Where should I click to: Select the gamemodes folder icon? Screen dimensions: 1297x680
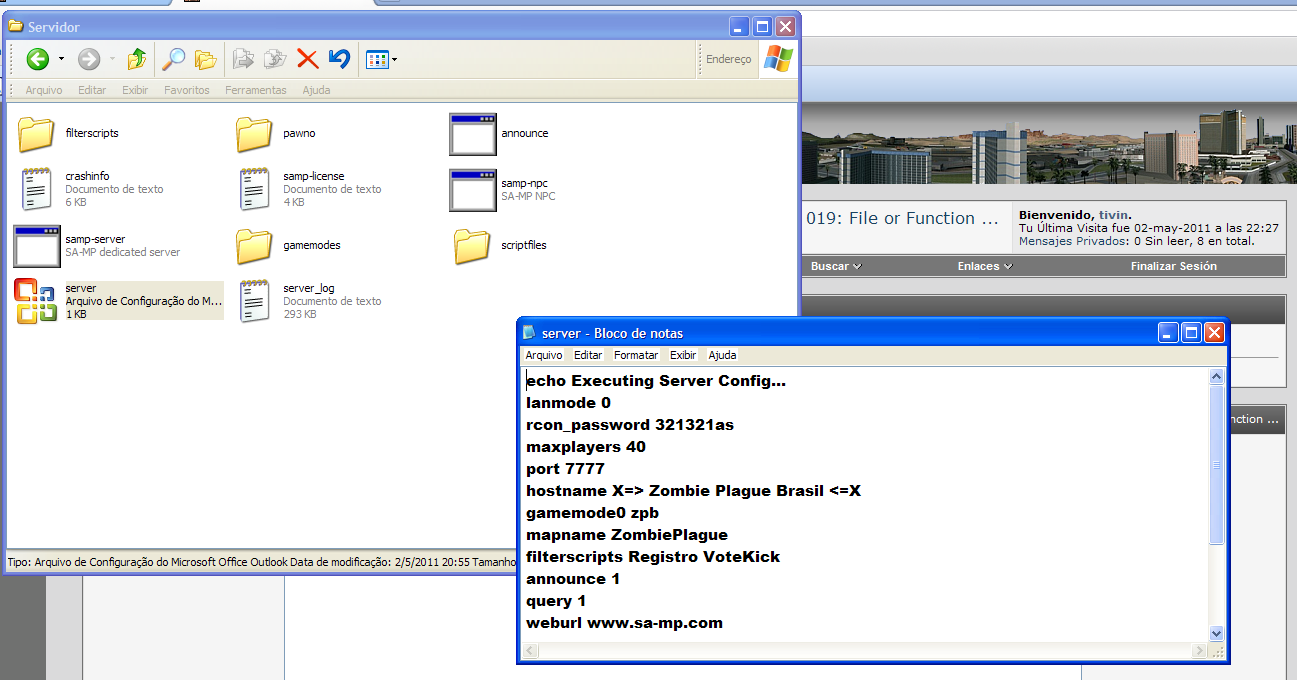click(254, 245)
